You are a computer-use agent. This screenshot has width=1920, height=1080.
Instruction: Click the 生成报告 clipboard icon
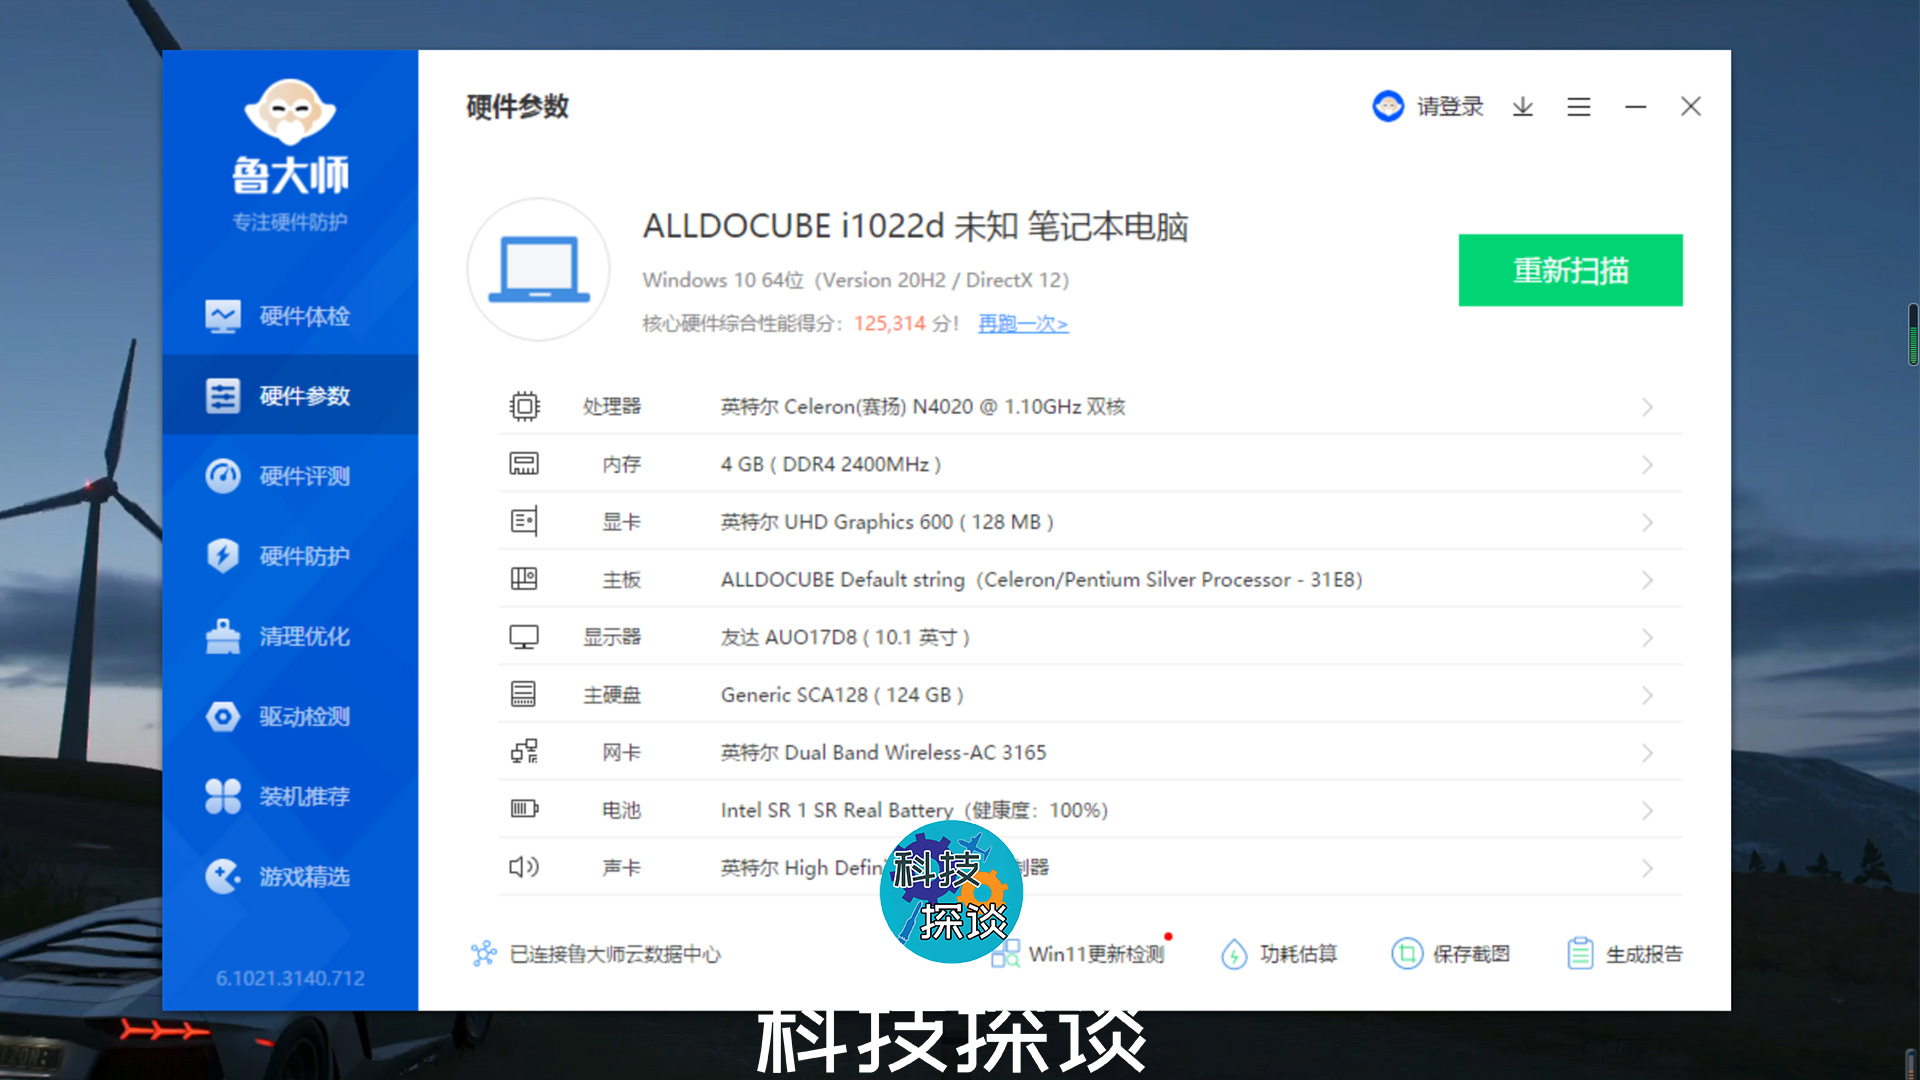click(x=1580, y=953)
